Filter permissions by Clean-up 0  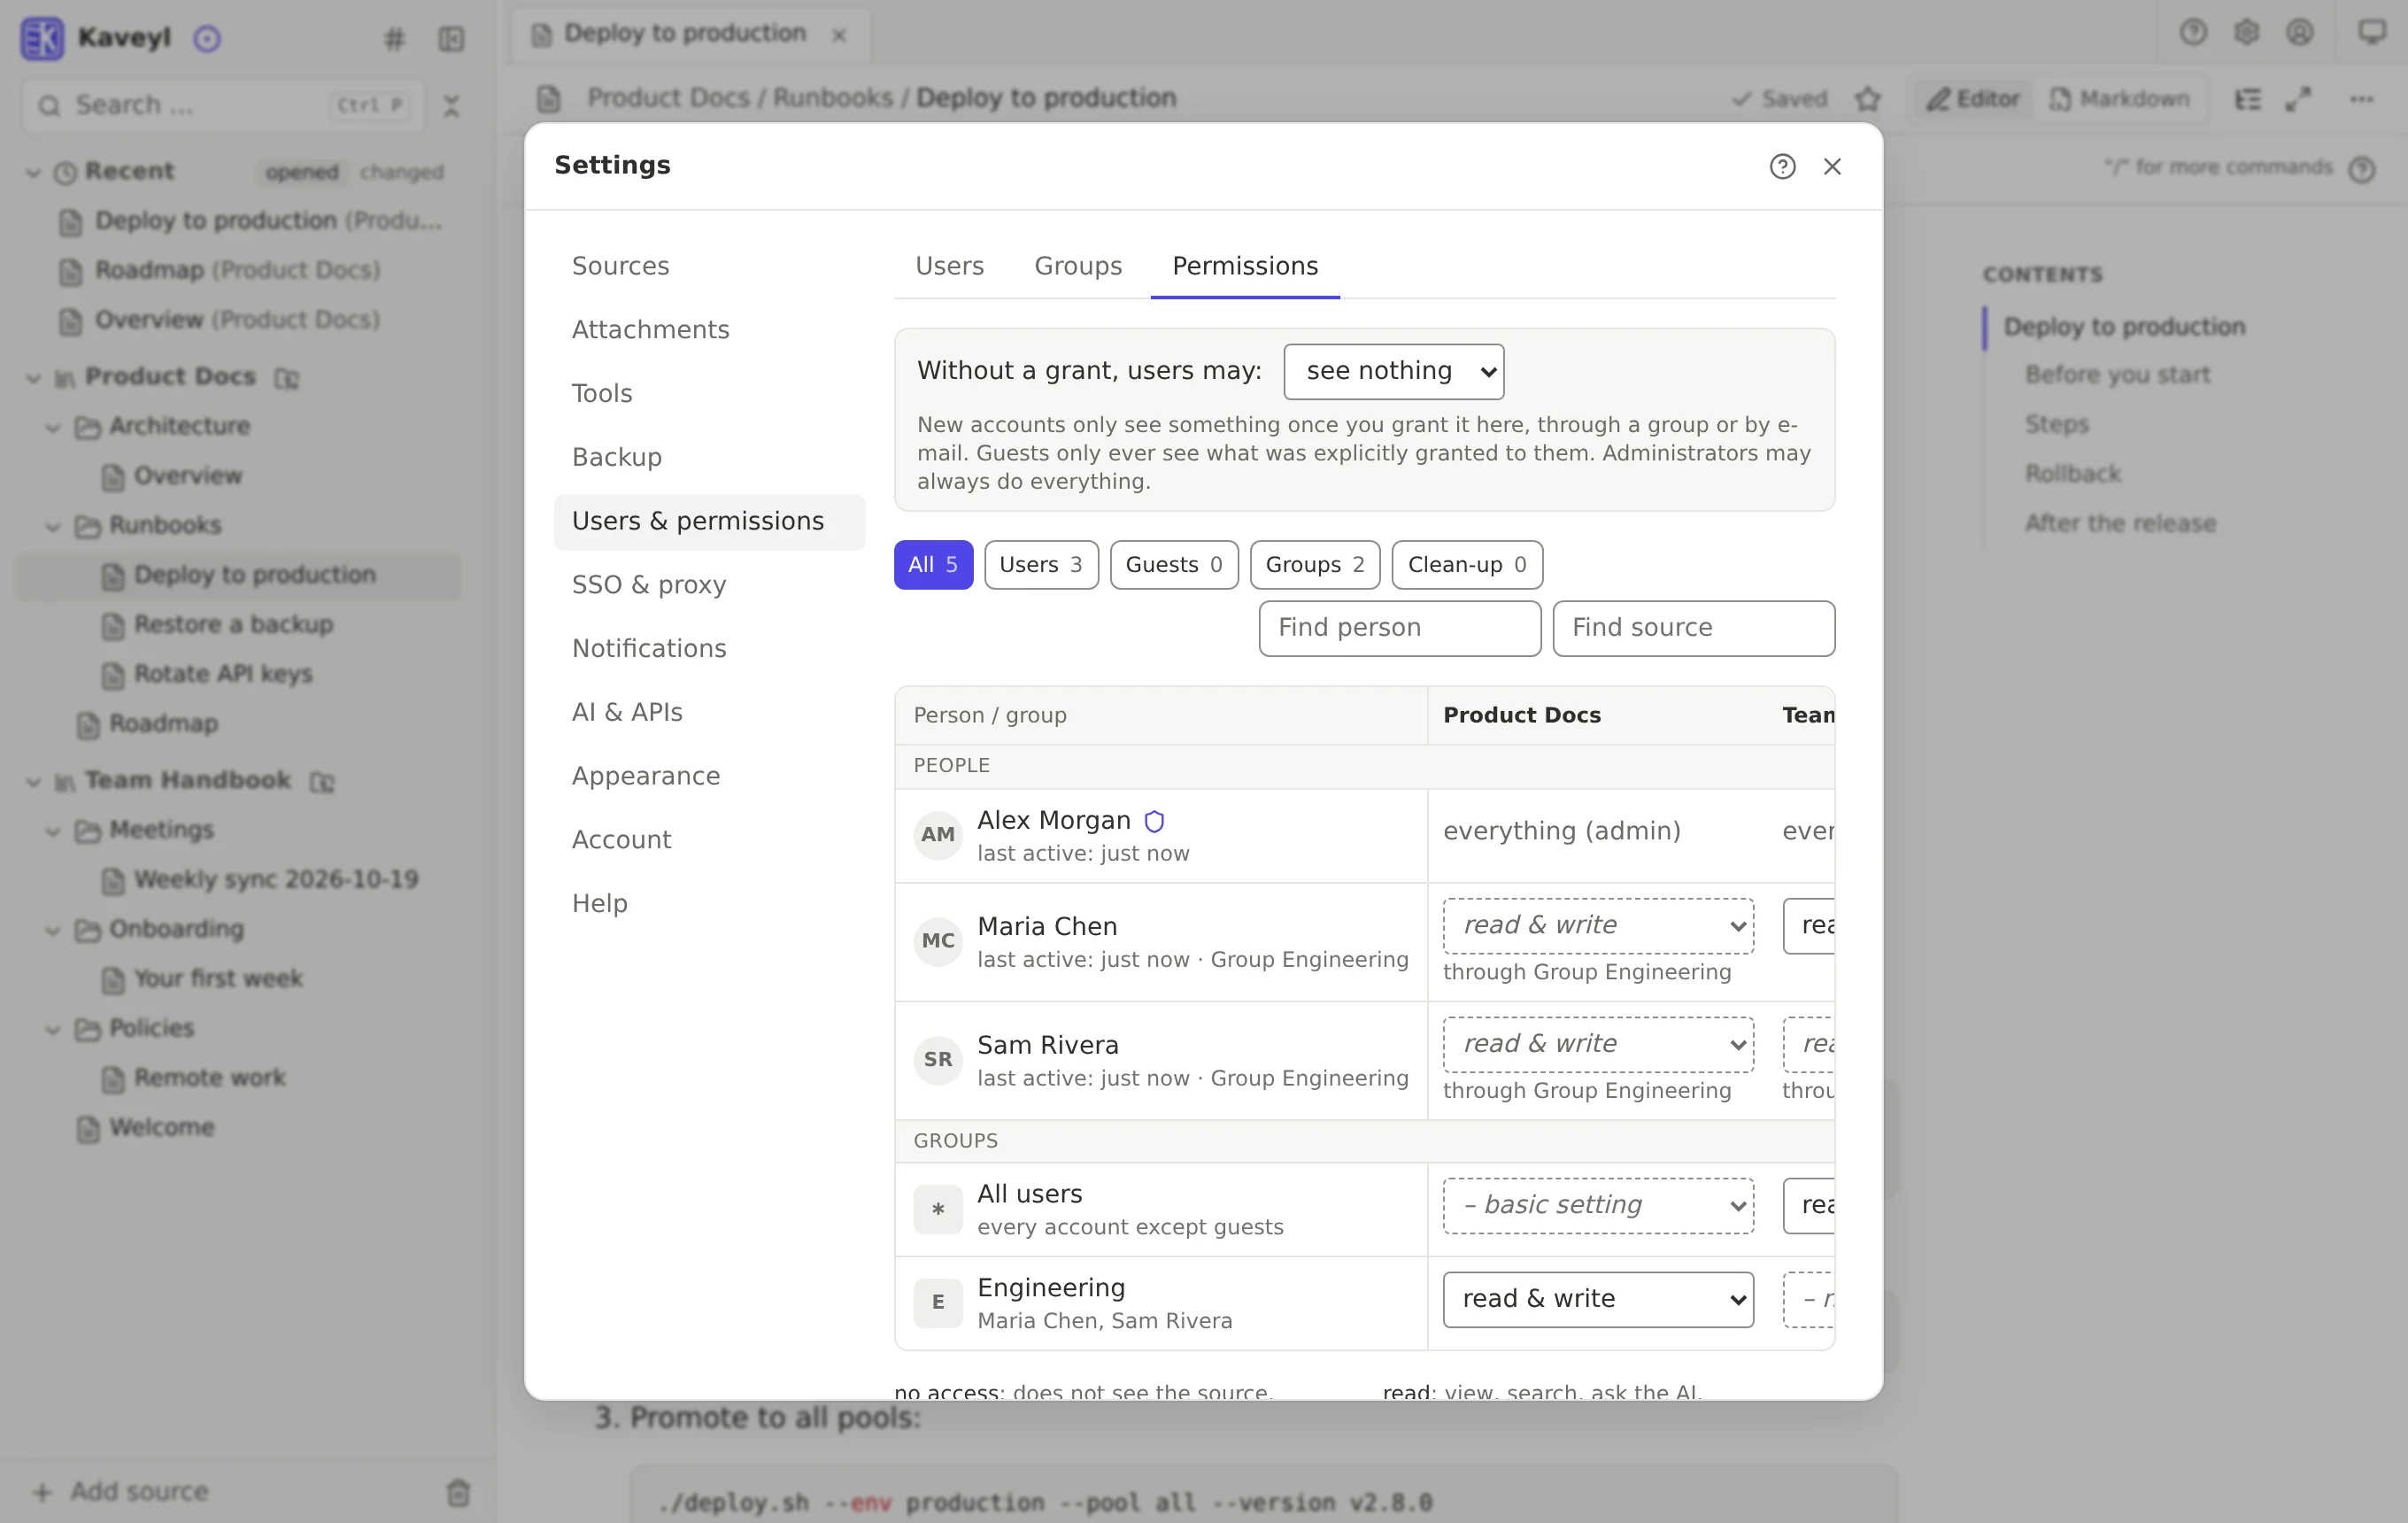tap(1467, 565)
